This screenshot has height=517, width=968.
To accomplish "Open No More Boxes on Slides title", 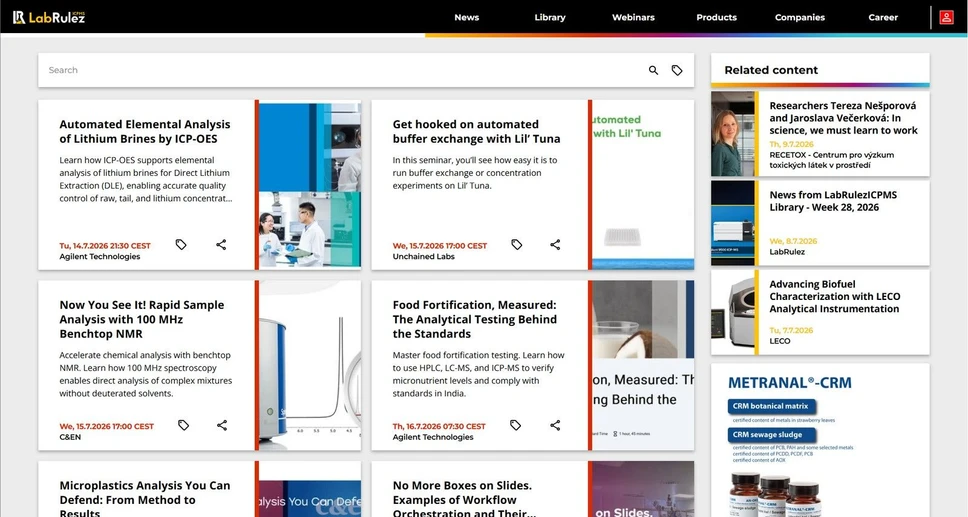I will coord(464,498).
